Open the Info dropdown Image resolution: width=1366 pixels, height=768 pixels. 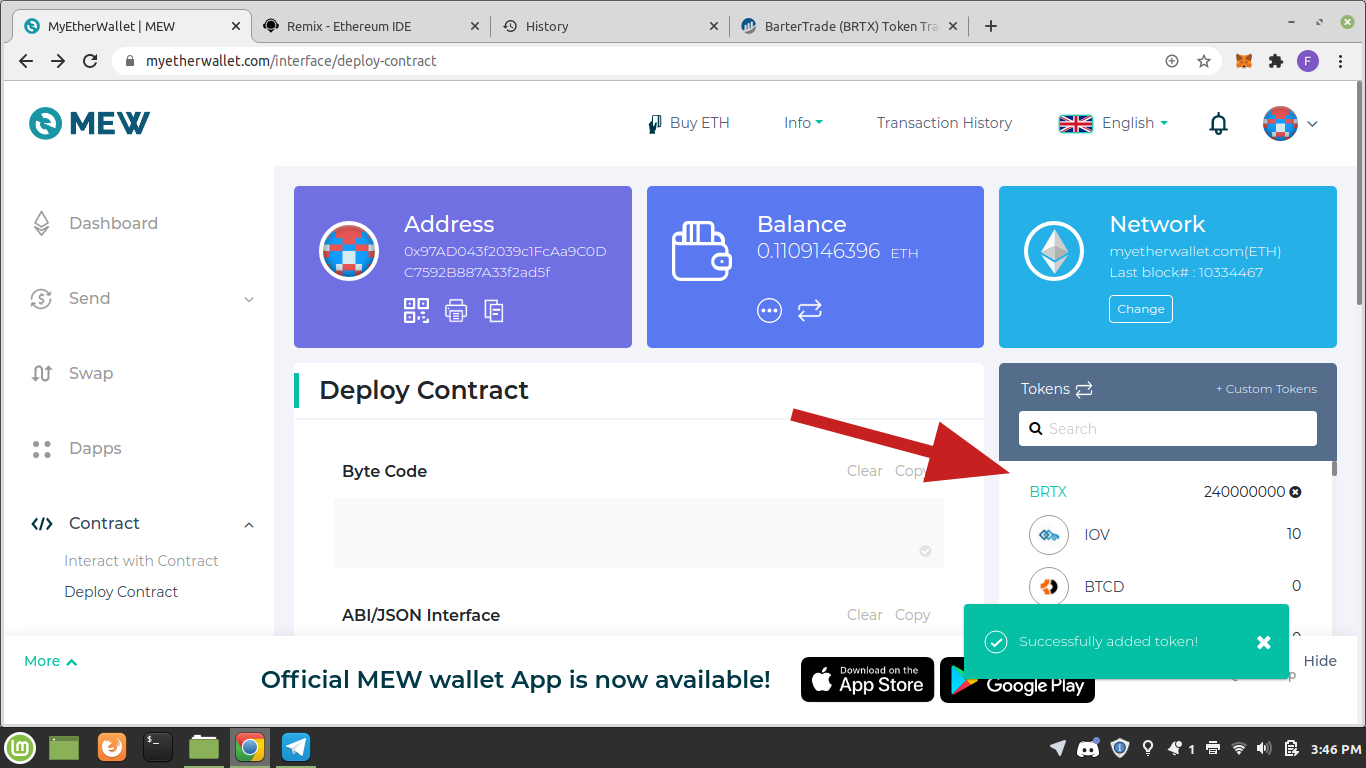803,123
